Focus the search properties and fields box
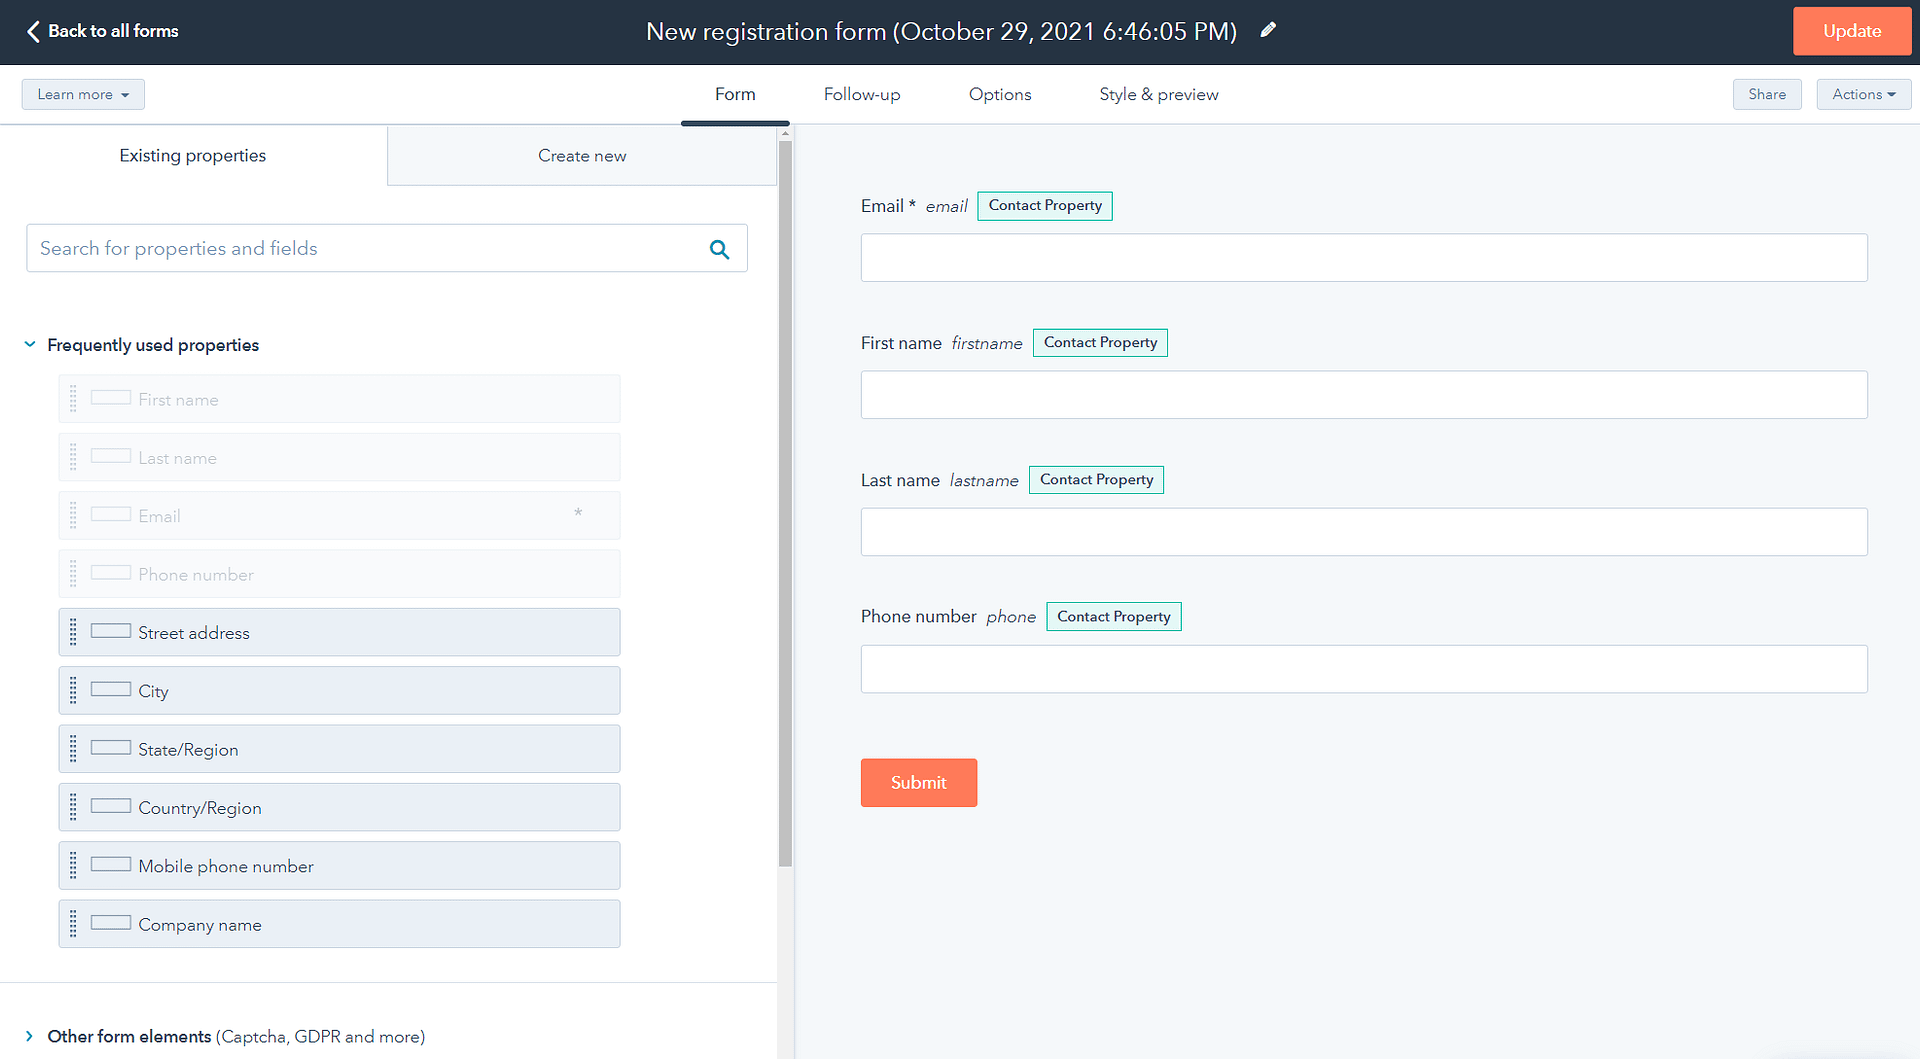 point(365,249)
